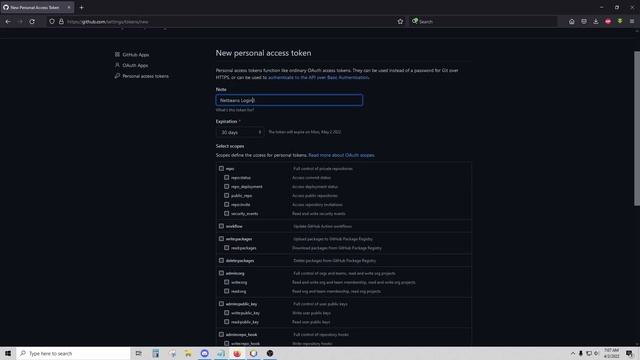
Task: Check the repo:invite scope
Action: tap(227, 204)
